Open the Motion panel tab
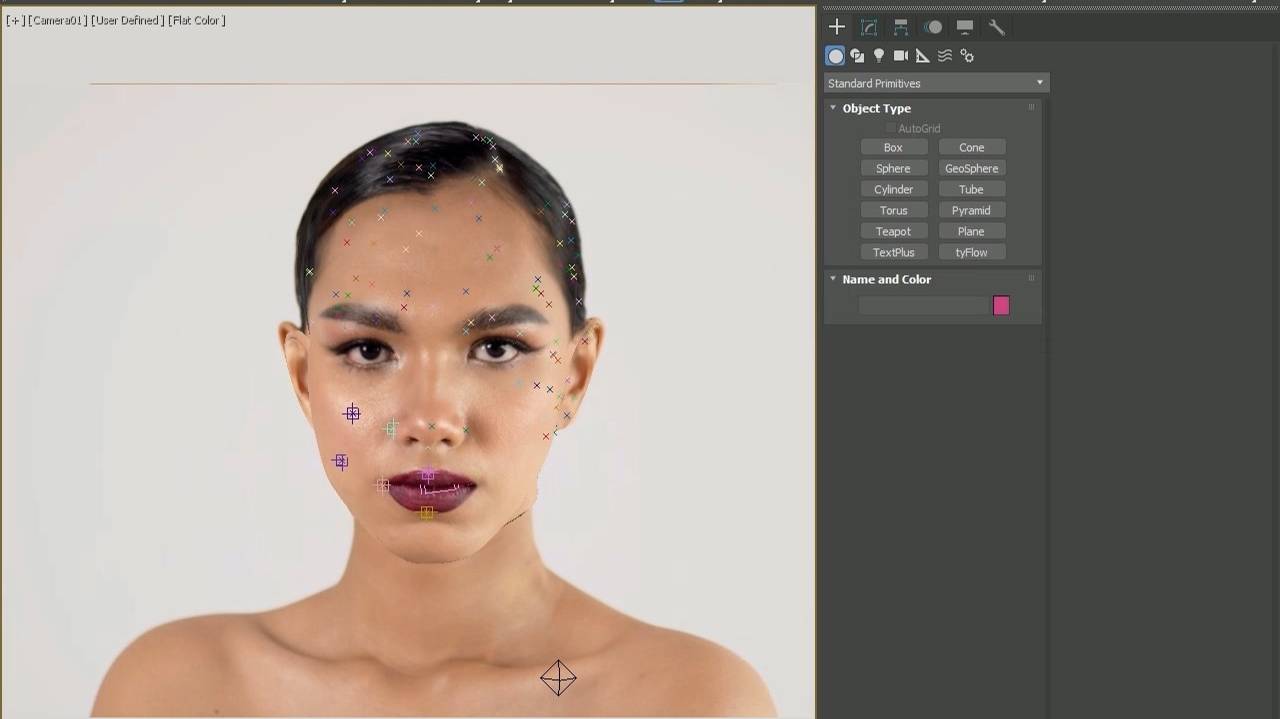Screen dimensions: 1280x719 933,27
